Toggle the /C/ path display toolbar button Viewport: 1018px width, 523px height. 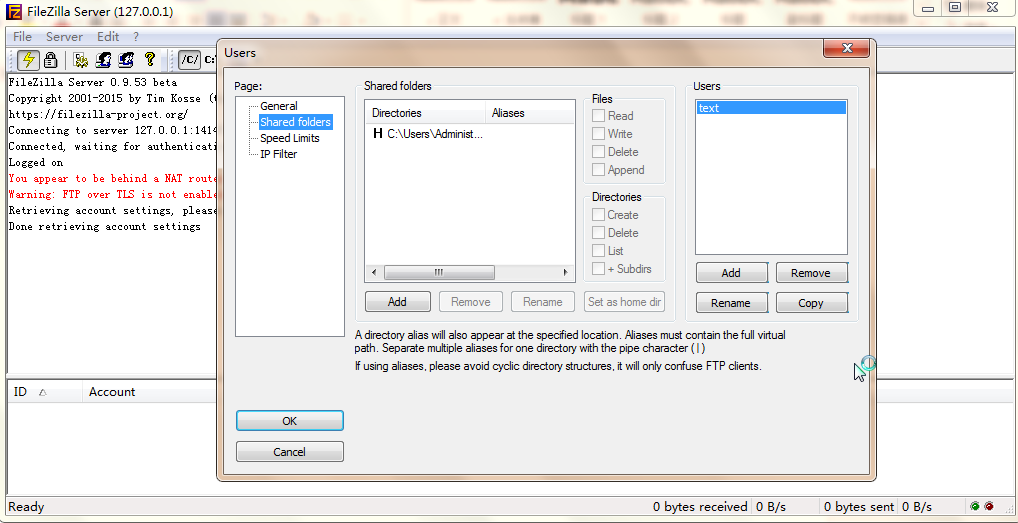coord(190,60)
